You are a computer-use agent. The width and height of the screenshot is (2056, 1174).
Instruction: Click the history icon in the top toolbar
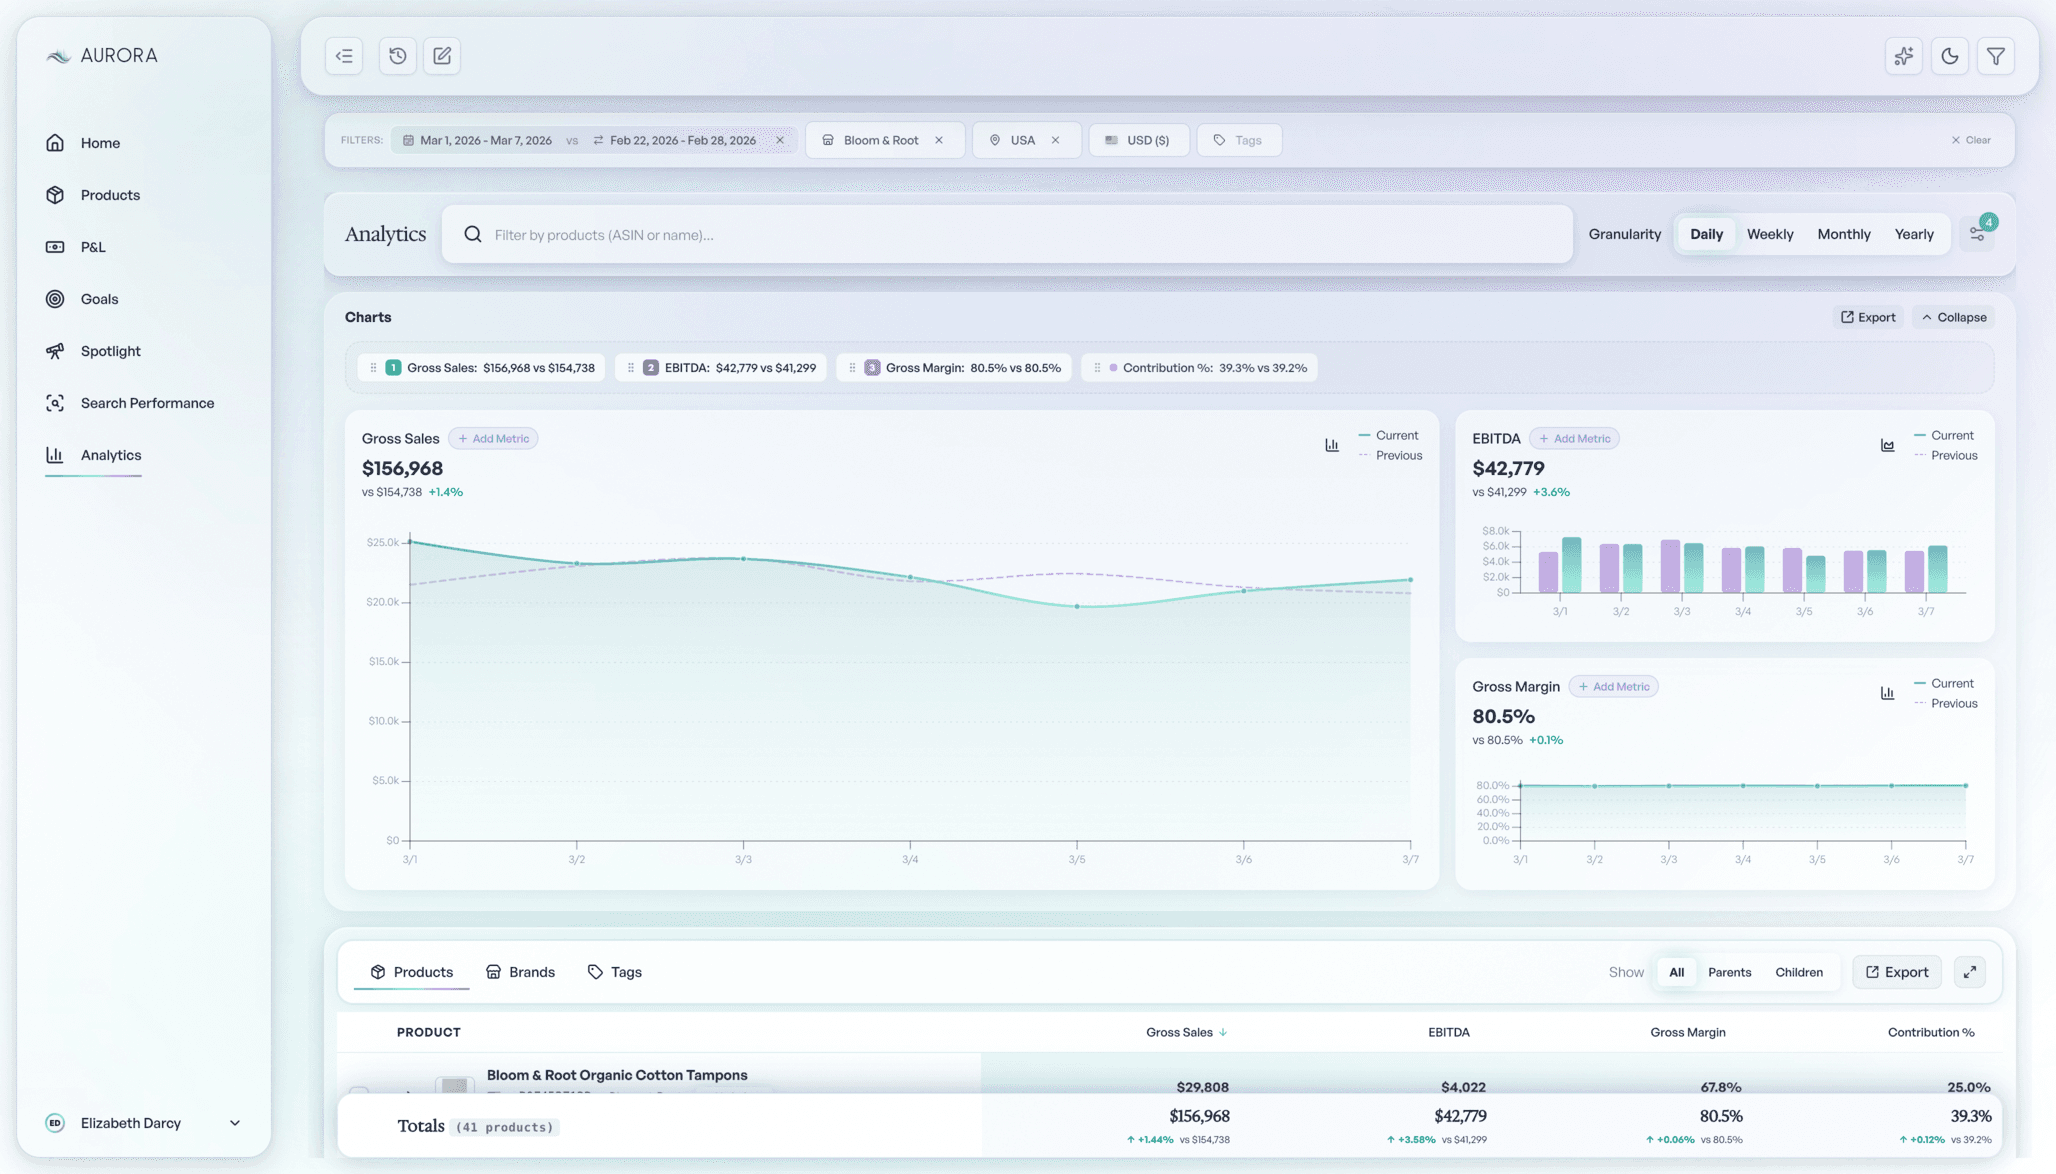(397, 56)
